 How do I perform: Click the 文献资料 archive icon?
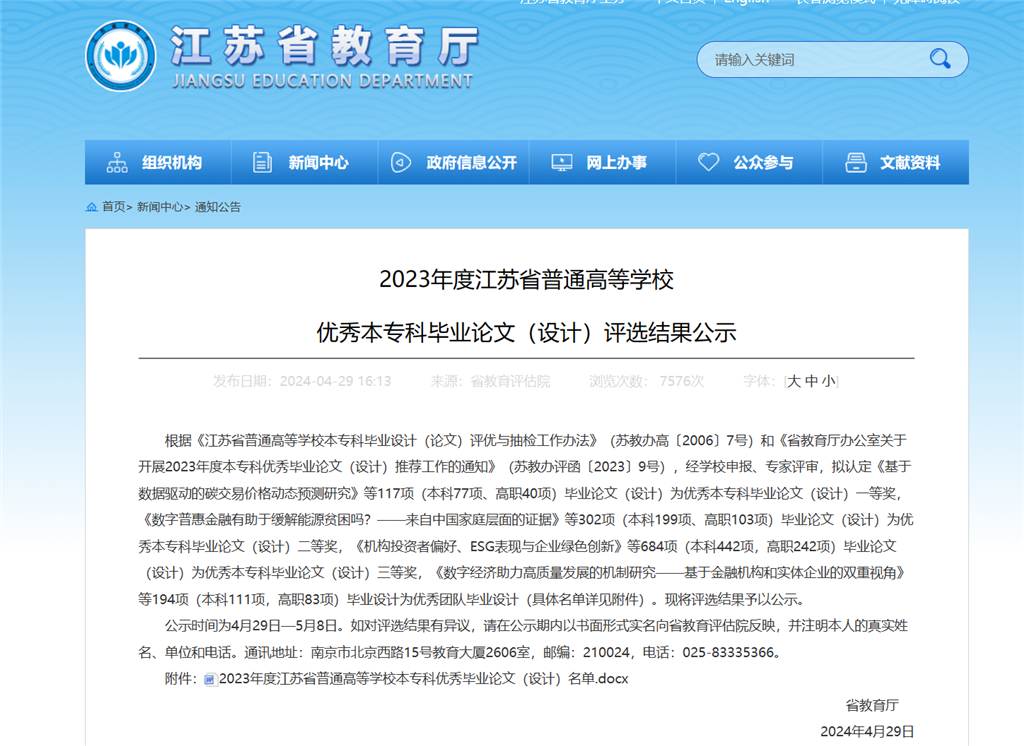point(856,162)
